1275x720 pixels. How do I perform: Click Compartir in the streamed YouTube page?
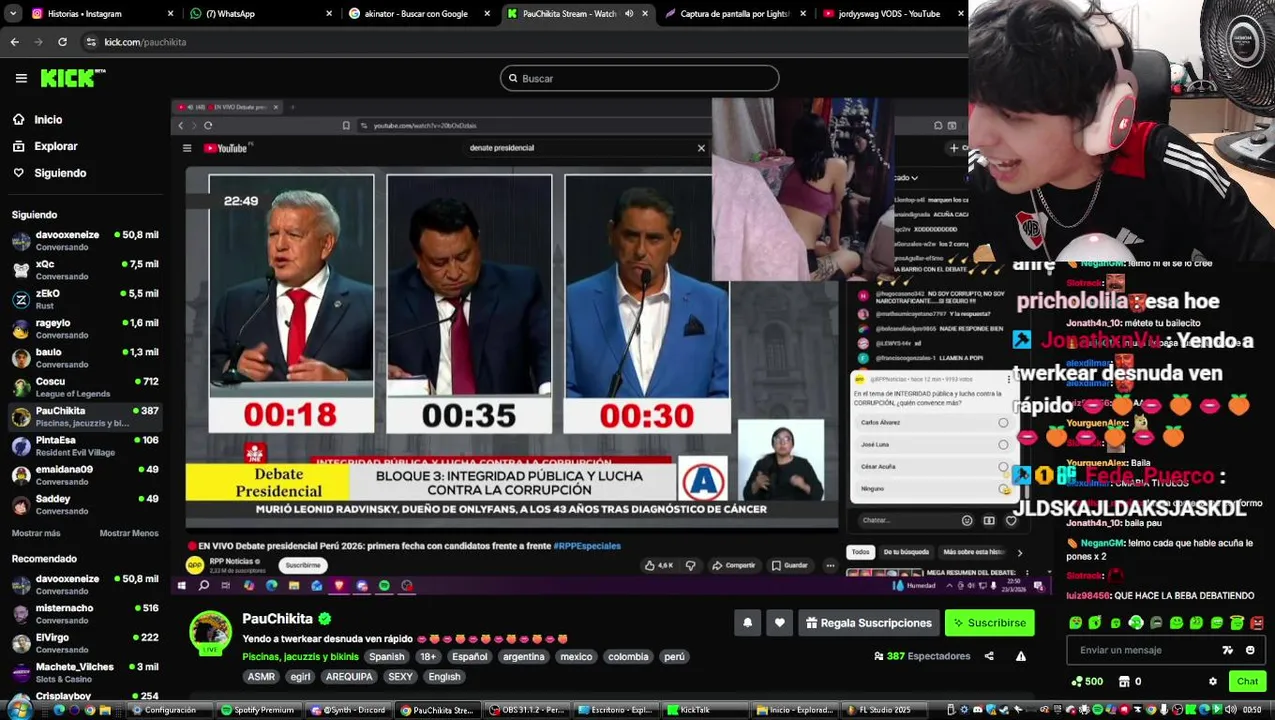tap(734, 566)
